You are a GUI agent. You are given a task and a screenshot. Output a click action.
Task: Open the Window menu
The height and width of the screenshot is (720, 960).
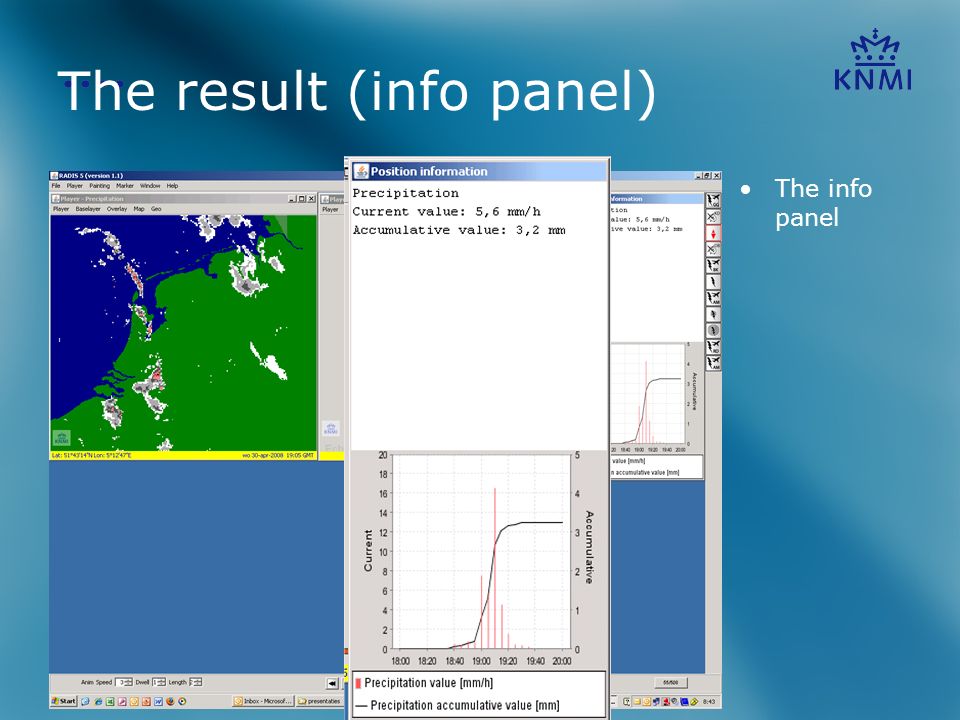150,186
